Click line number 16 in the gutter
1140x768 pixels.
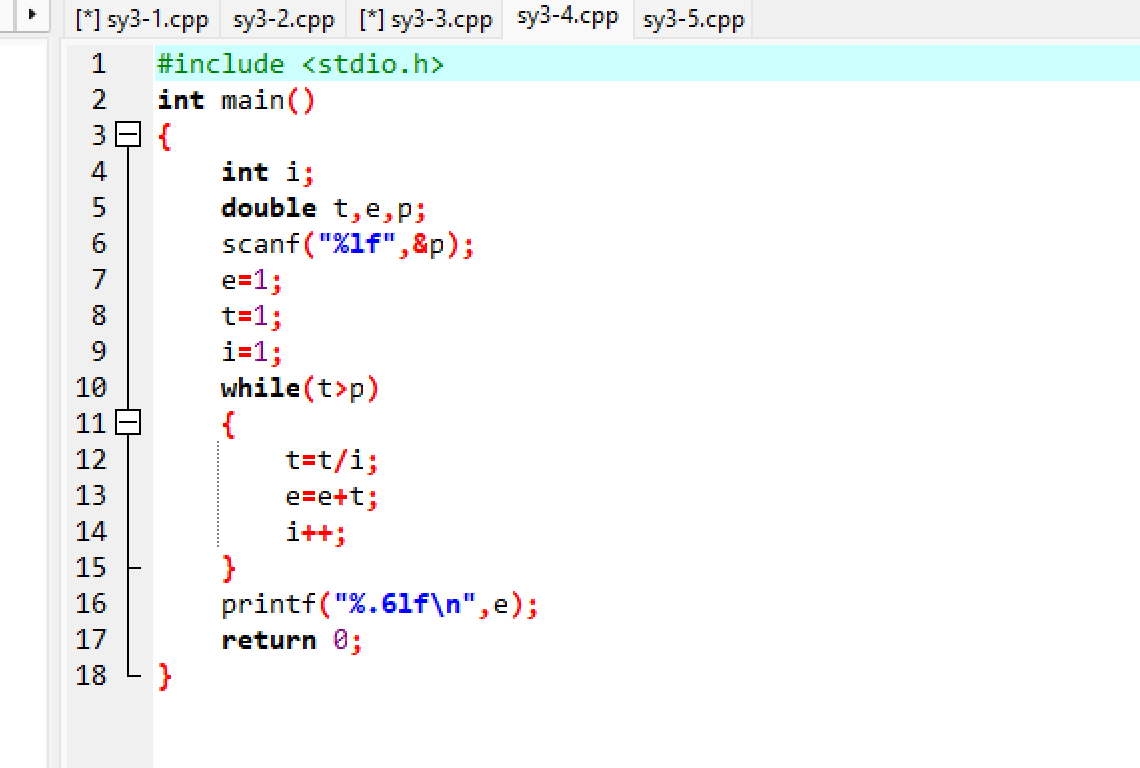[x=91, y=604]
